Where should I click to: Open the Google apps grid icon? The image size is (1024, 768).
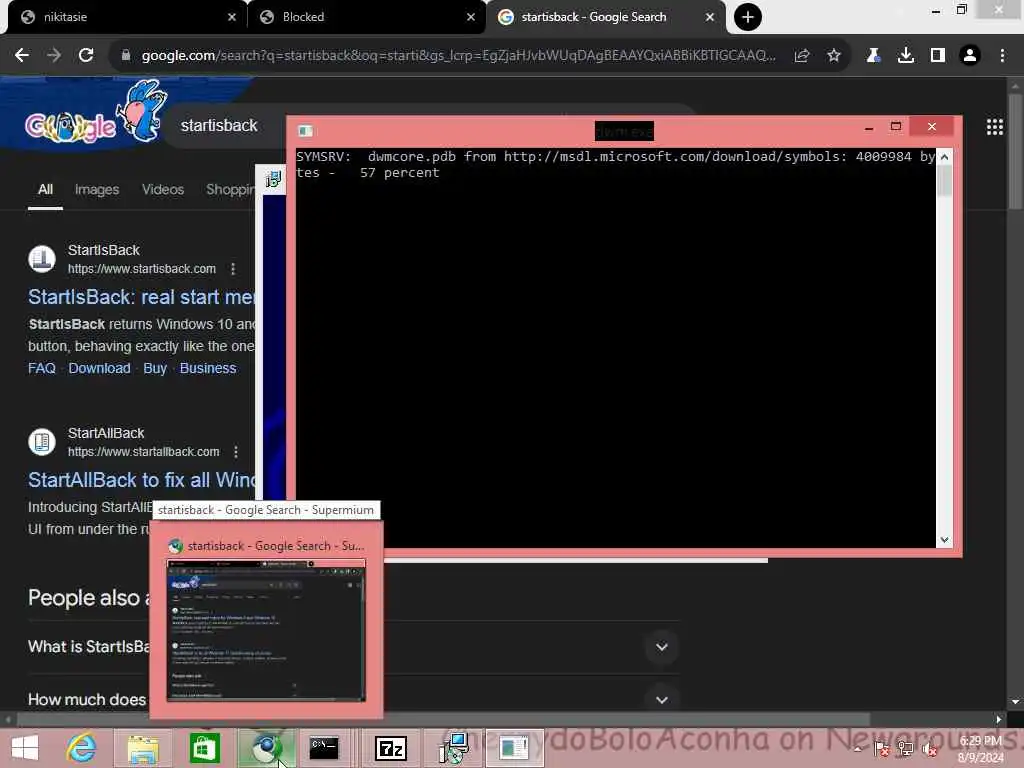coord(995,127)
